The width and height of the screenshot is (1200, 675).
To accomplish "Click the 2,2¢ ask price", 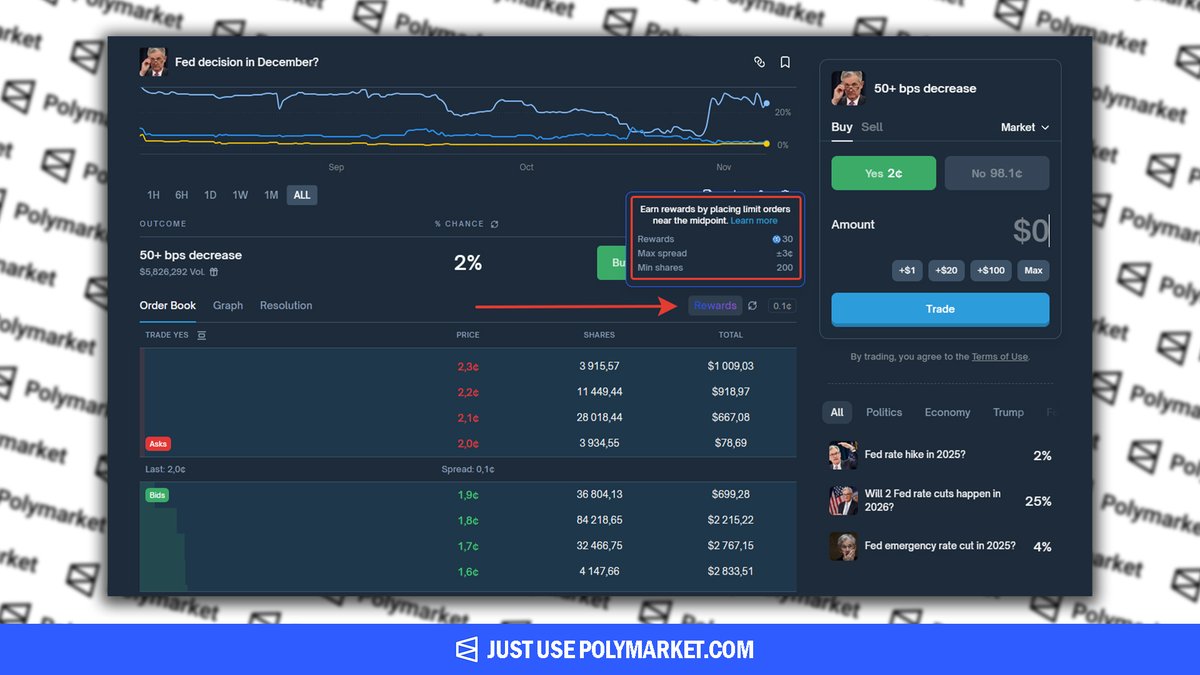I will (x=468, y=392).
